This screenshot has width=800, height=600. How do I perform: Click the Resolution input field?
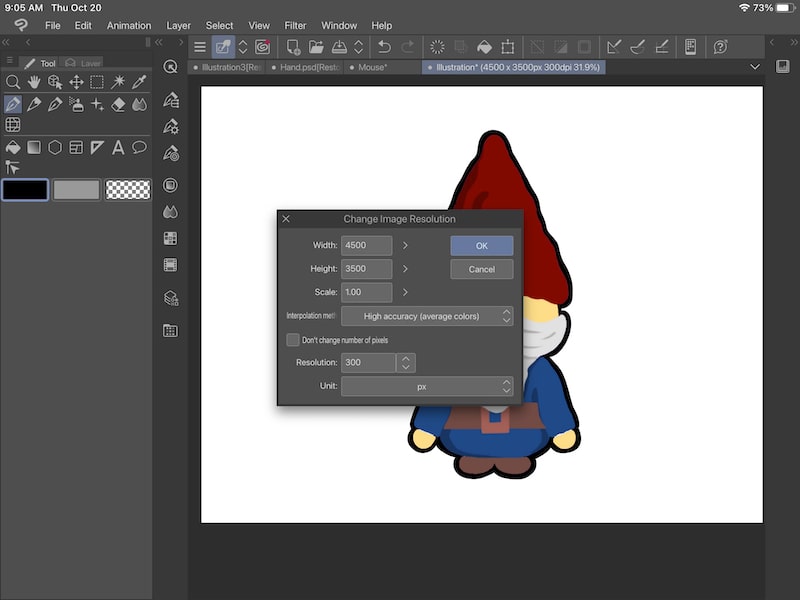(369, 362)
